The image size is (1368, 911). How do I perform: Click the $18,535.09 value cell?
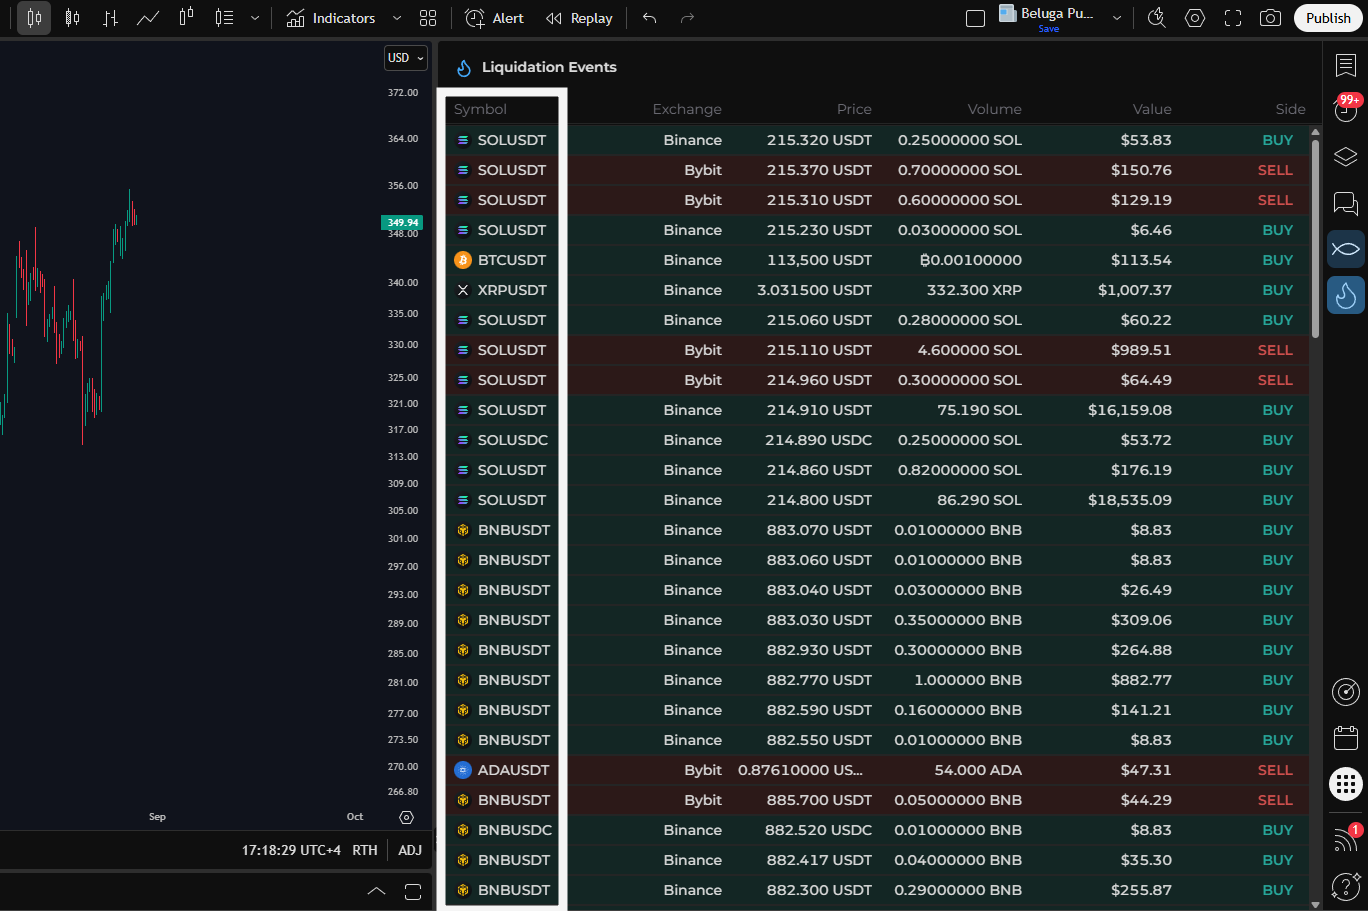click(1130, 500)
